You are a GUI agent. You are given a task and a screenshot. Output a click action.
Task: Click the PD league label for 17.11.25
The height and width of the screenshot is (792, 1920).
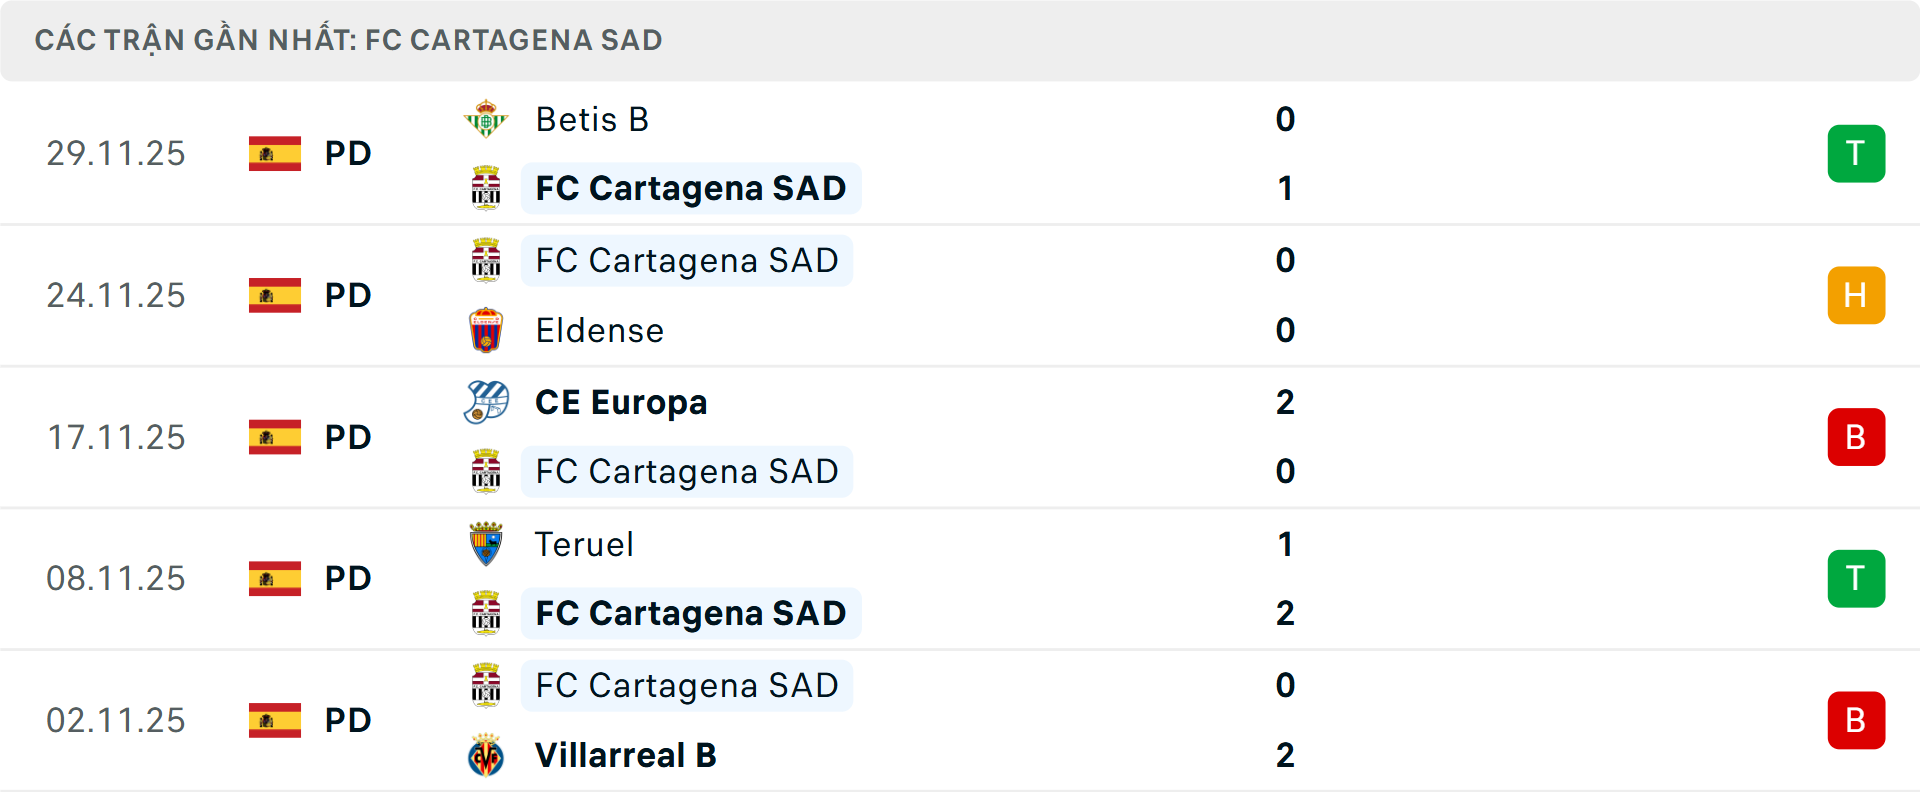[348, 437]
